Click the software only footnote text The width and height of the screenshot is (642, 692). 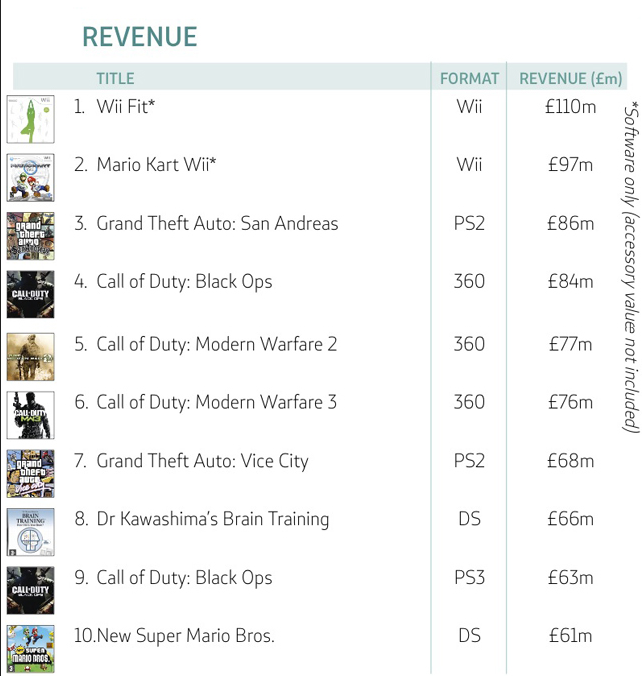tap(631, 267)
